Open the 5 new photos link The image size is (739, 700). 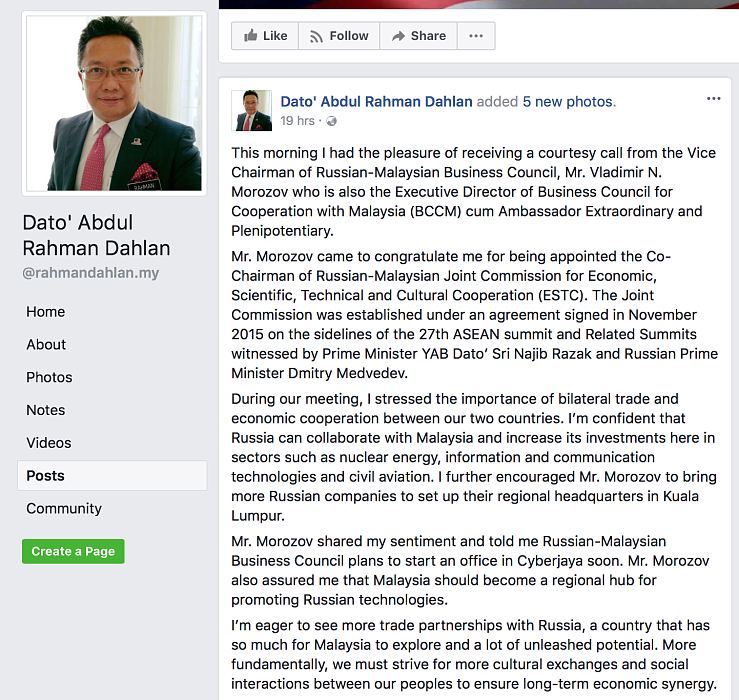[x=569, y=102]
